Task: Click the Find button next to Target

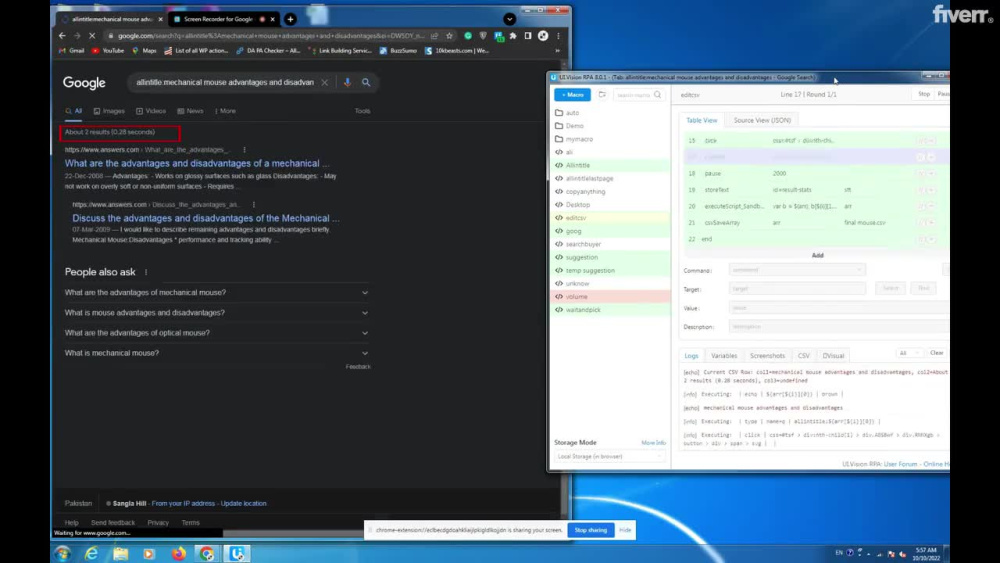Action: pyautogui.click(x=923, y=288)
